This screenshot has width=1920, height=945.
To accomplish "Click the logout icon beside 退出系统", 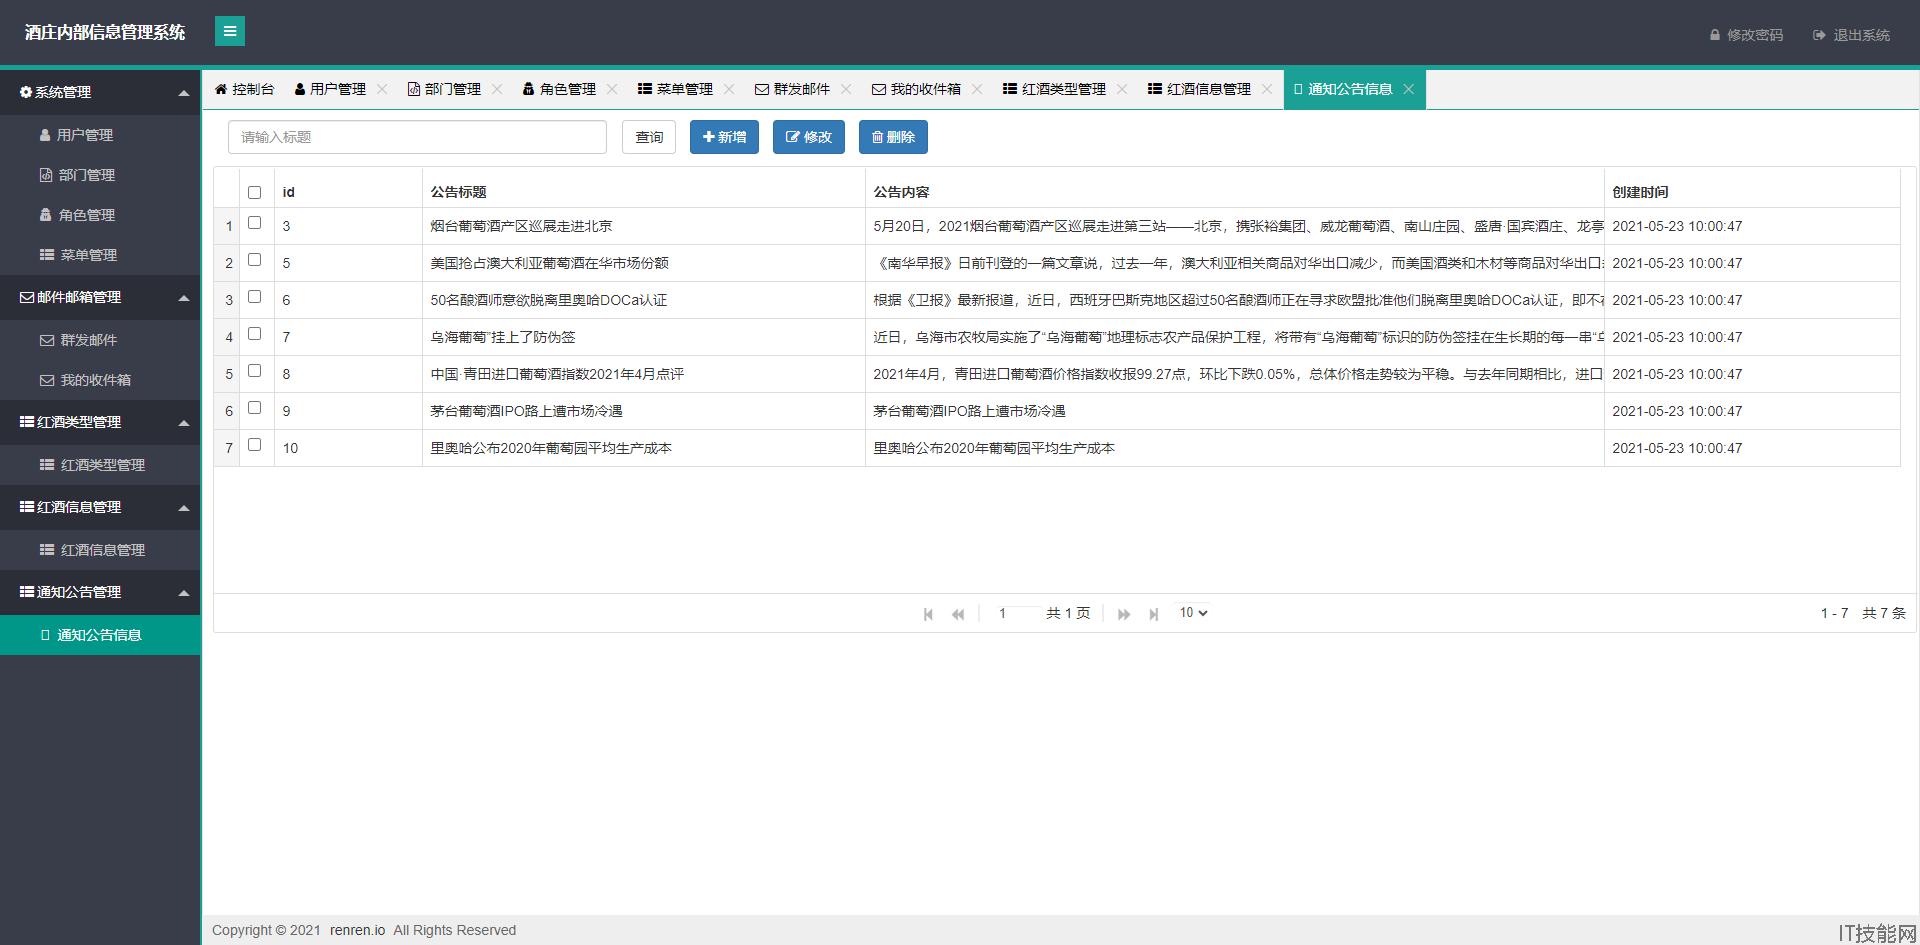I will 1819,35.
